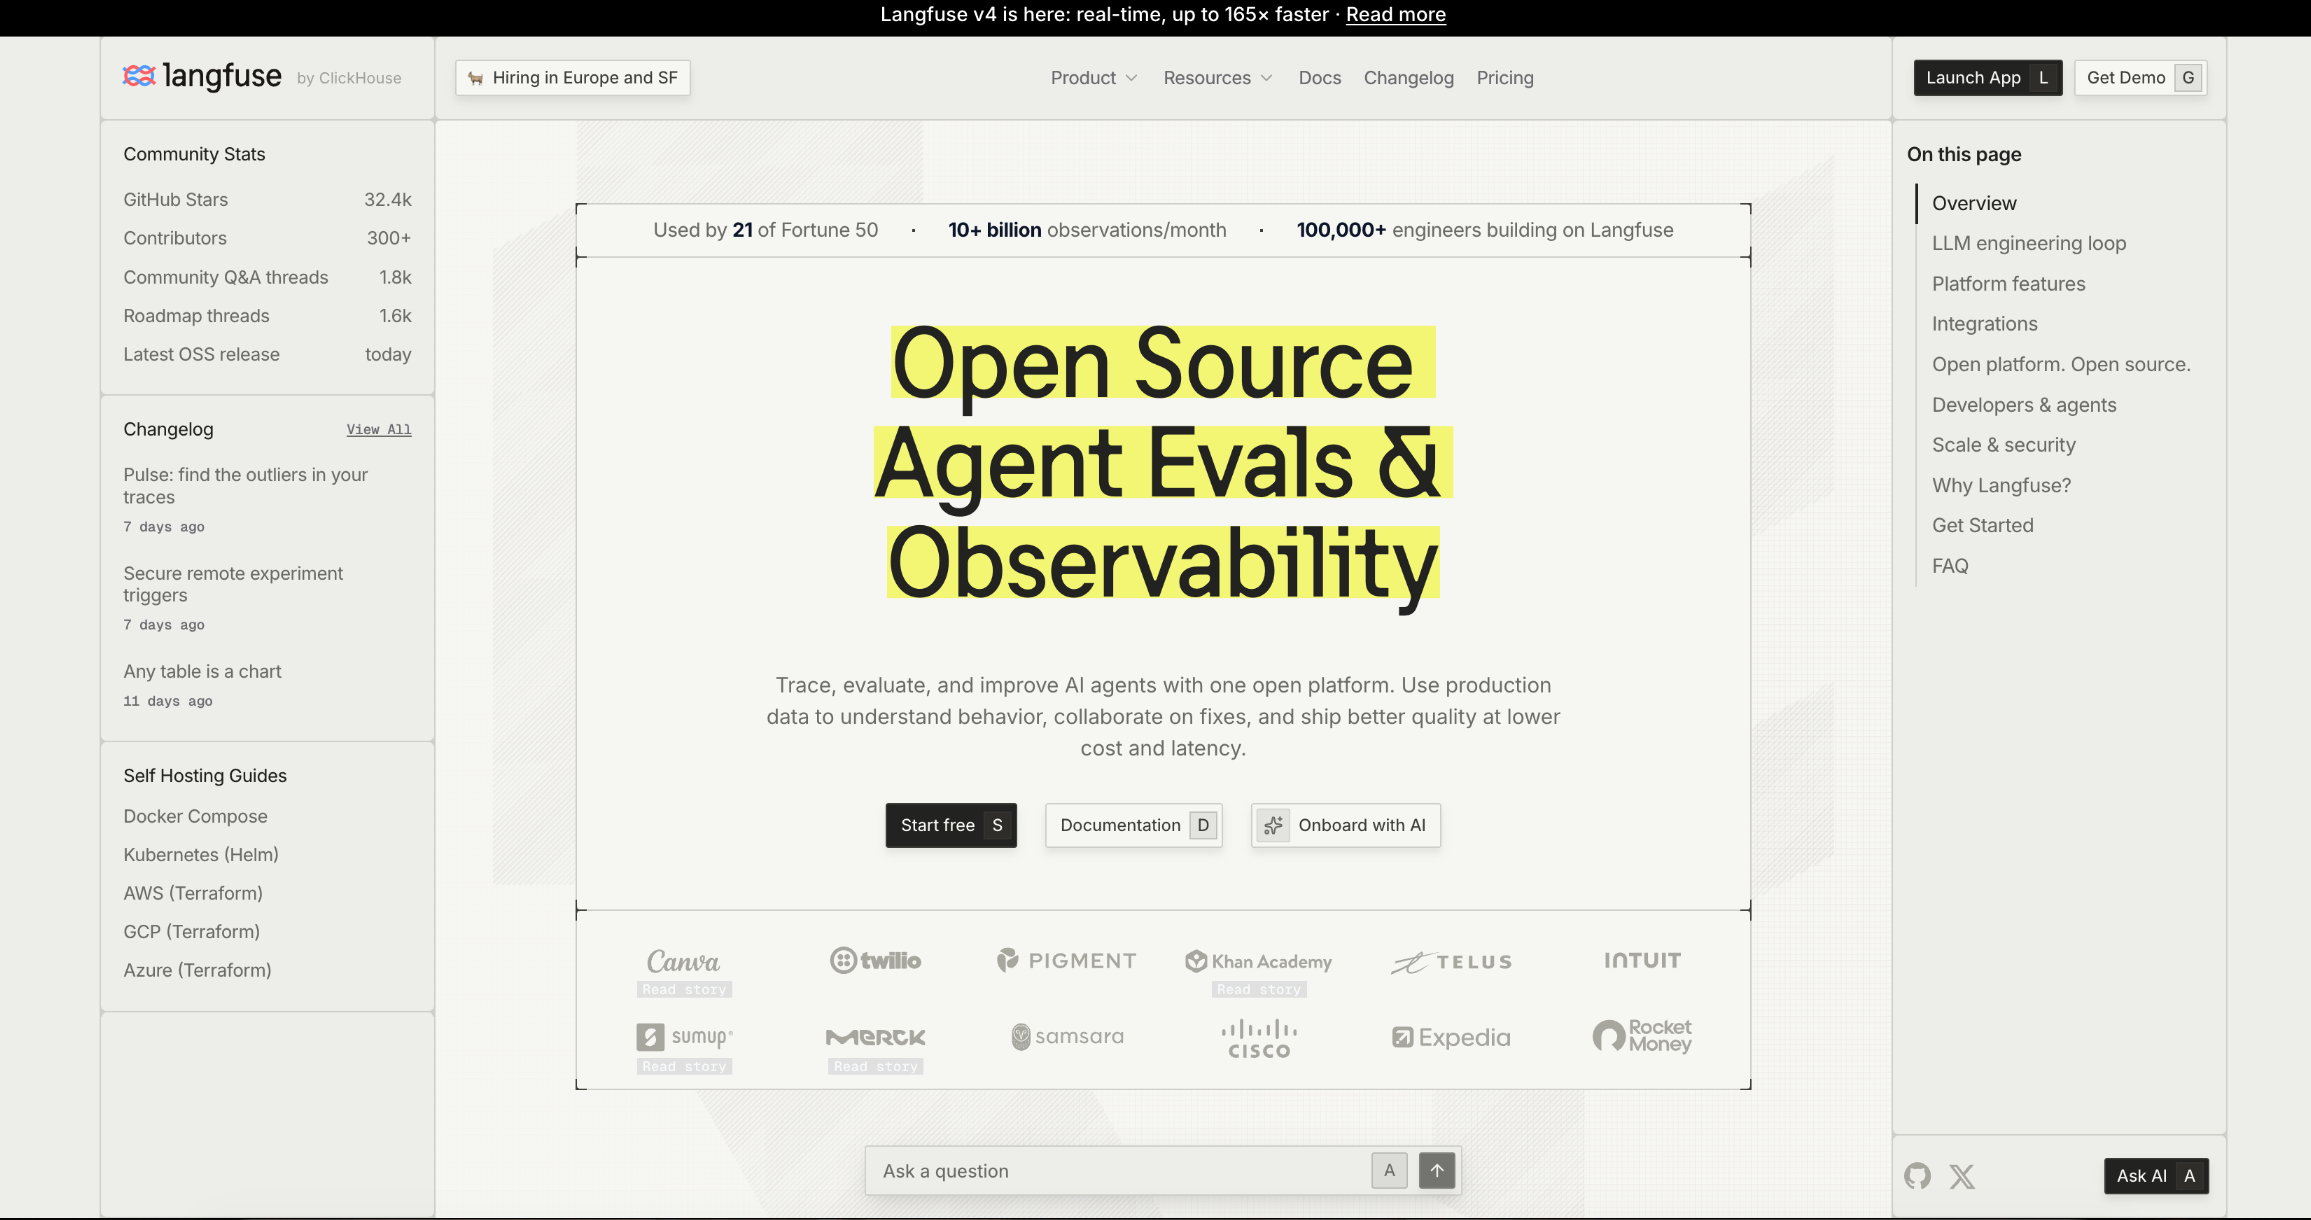Screen dimensions: 2311x1220
Task: Click the Samsara logo
Action: 1067,1036
